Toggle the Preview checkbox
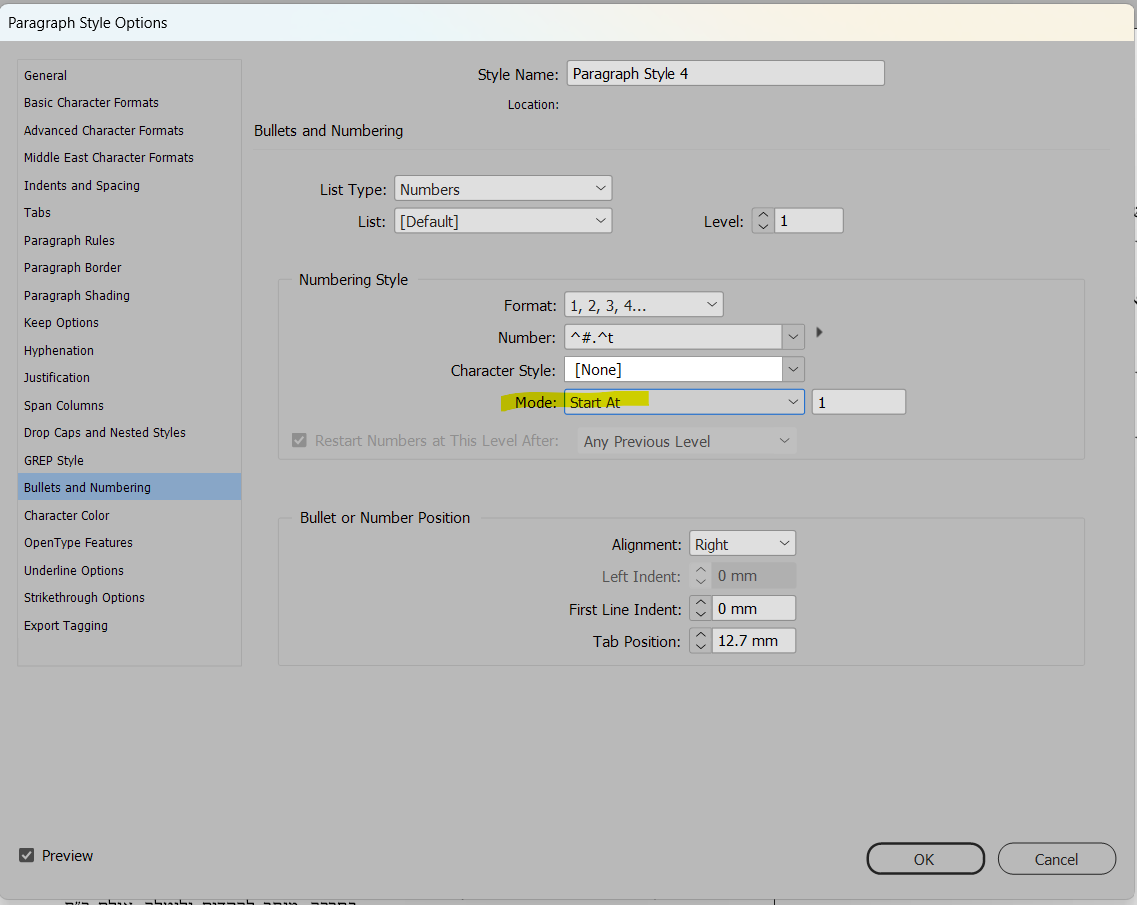The height and width of the screenshot is (905, 1137). 27,855
